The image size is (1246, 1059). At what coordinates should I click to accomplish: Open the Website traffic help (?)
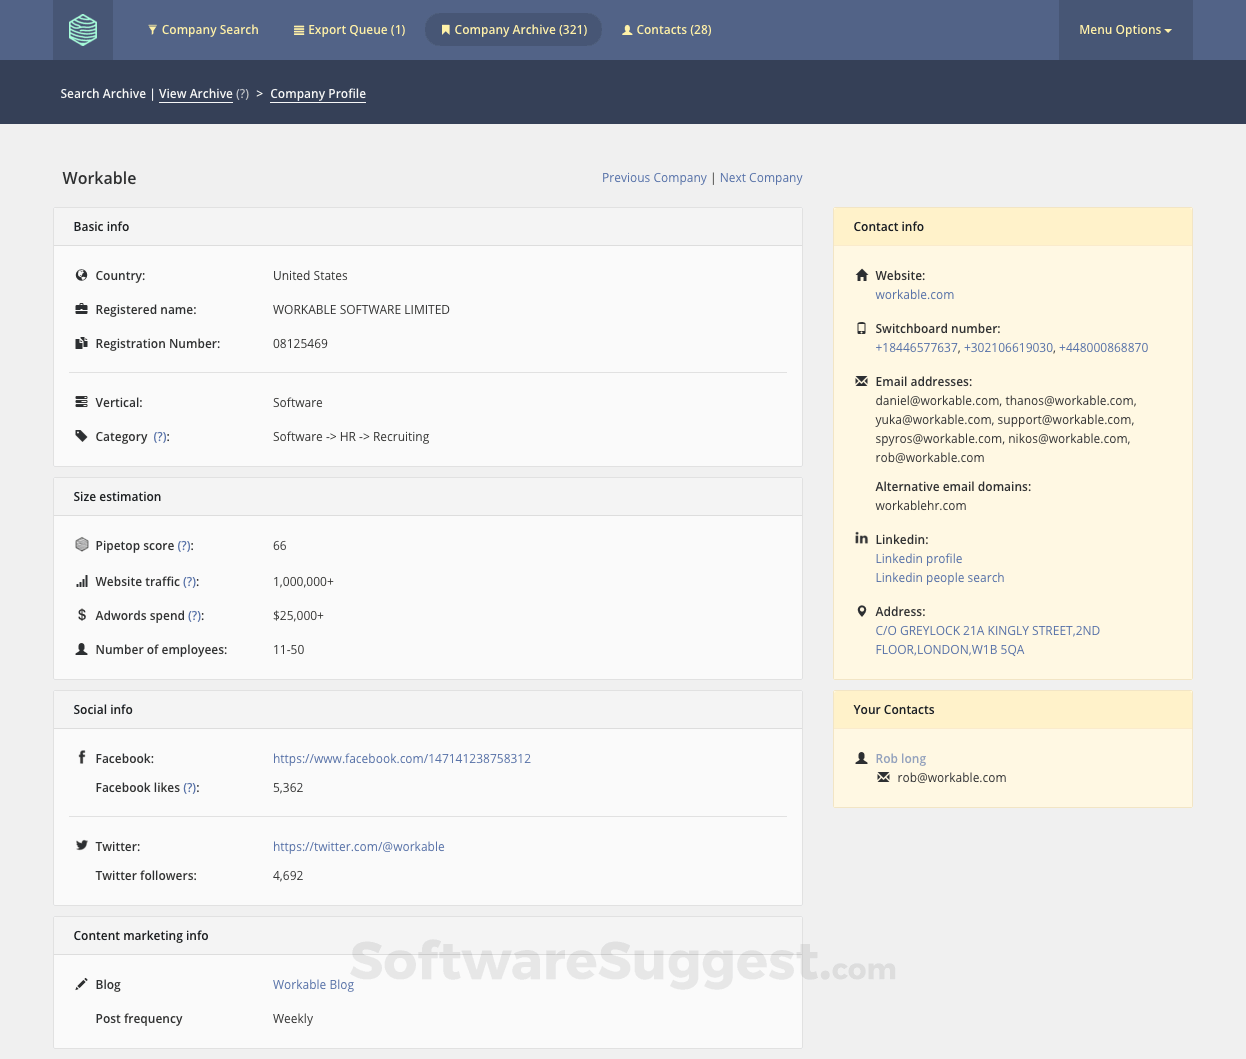pos(190,582)
